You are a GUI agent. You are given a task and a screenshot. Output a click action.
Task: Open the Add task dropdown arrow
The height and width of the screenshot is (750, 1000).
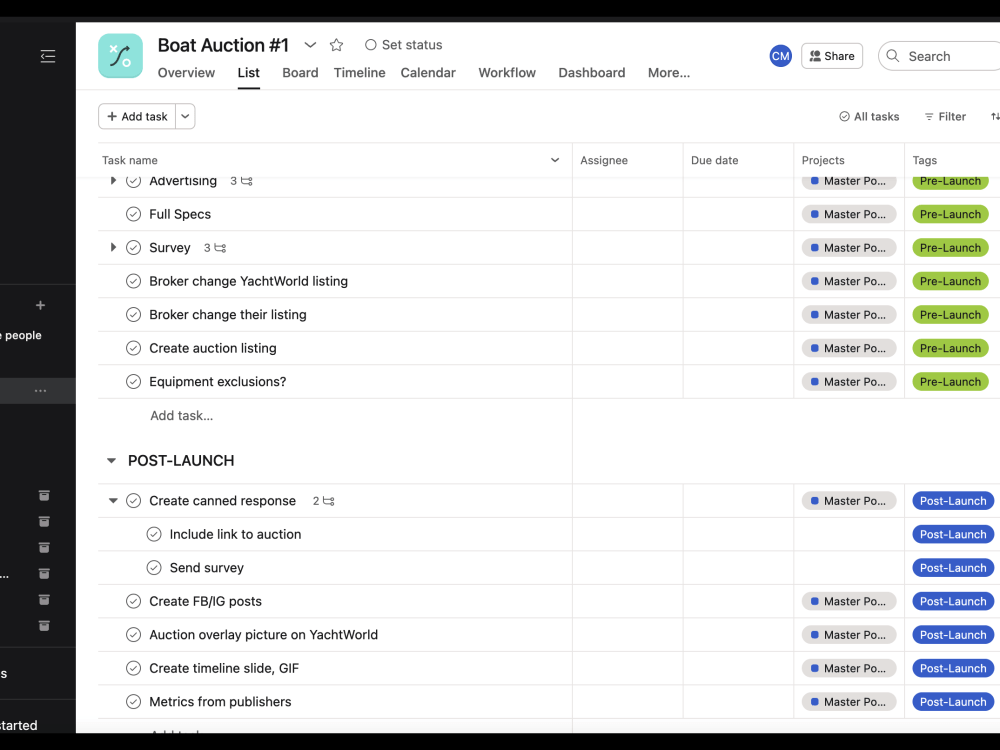coord(185,116)
